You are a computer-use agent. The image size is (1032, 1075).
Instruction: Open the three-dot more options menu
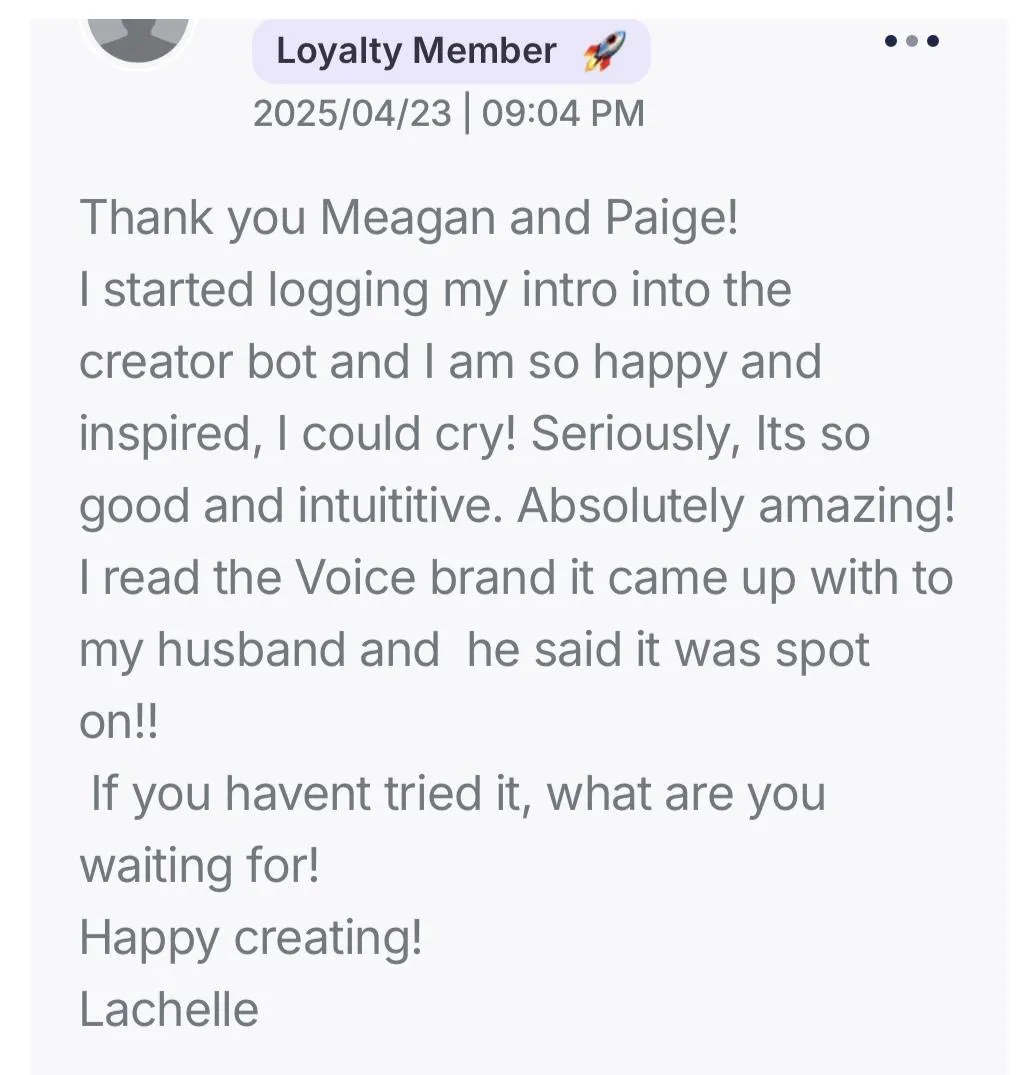(911, 41)
